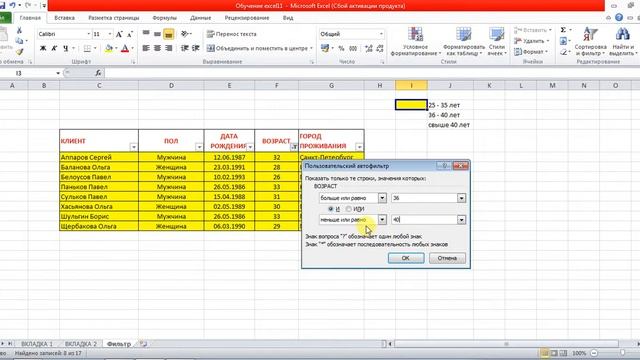Select the И radio button

(331, 209)
